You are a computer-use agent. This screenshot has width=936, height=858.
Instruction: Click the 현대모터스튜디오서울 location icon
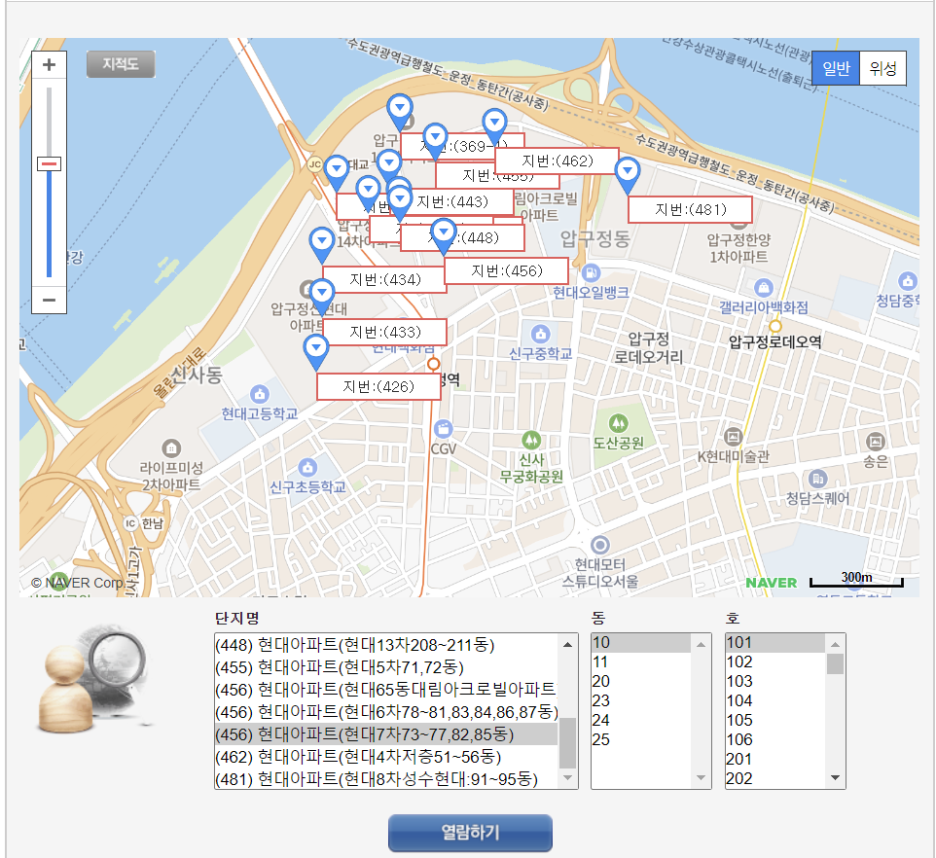(x=600, y=545)
